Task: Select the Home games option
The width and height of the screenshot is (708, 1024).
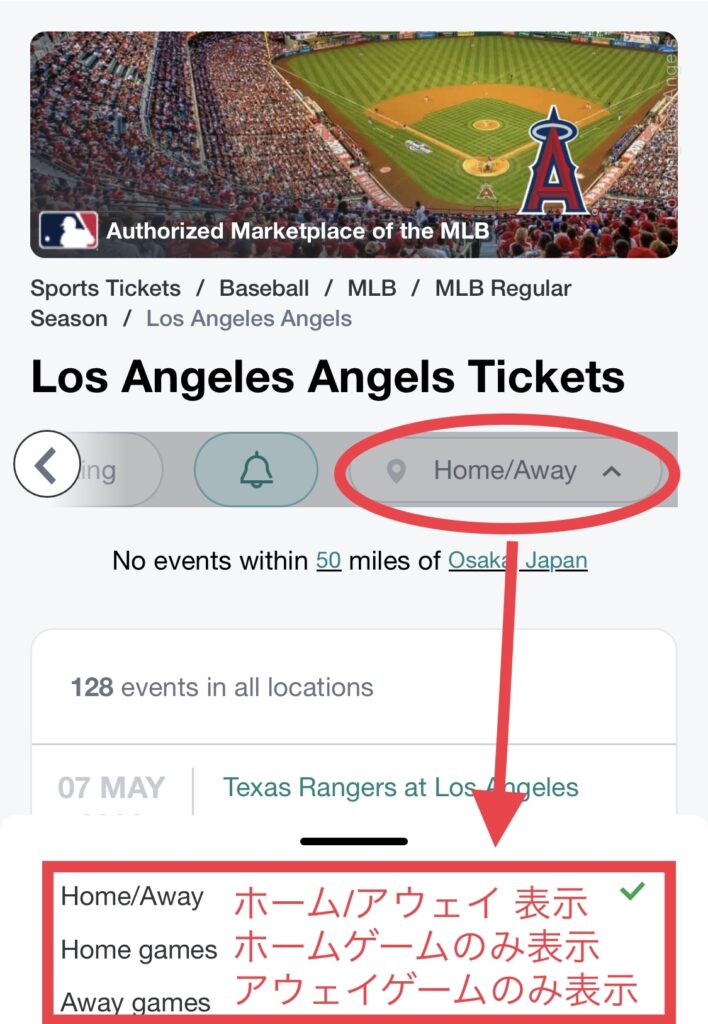Action: coord(139,949)
